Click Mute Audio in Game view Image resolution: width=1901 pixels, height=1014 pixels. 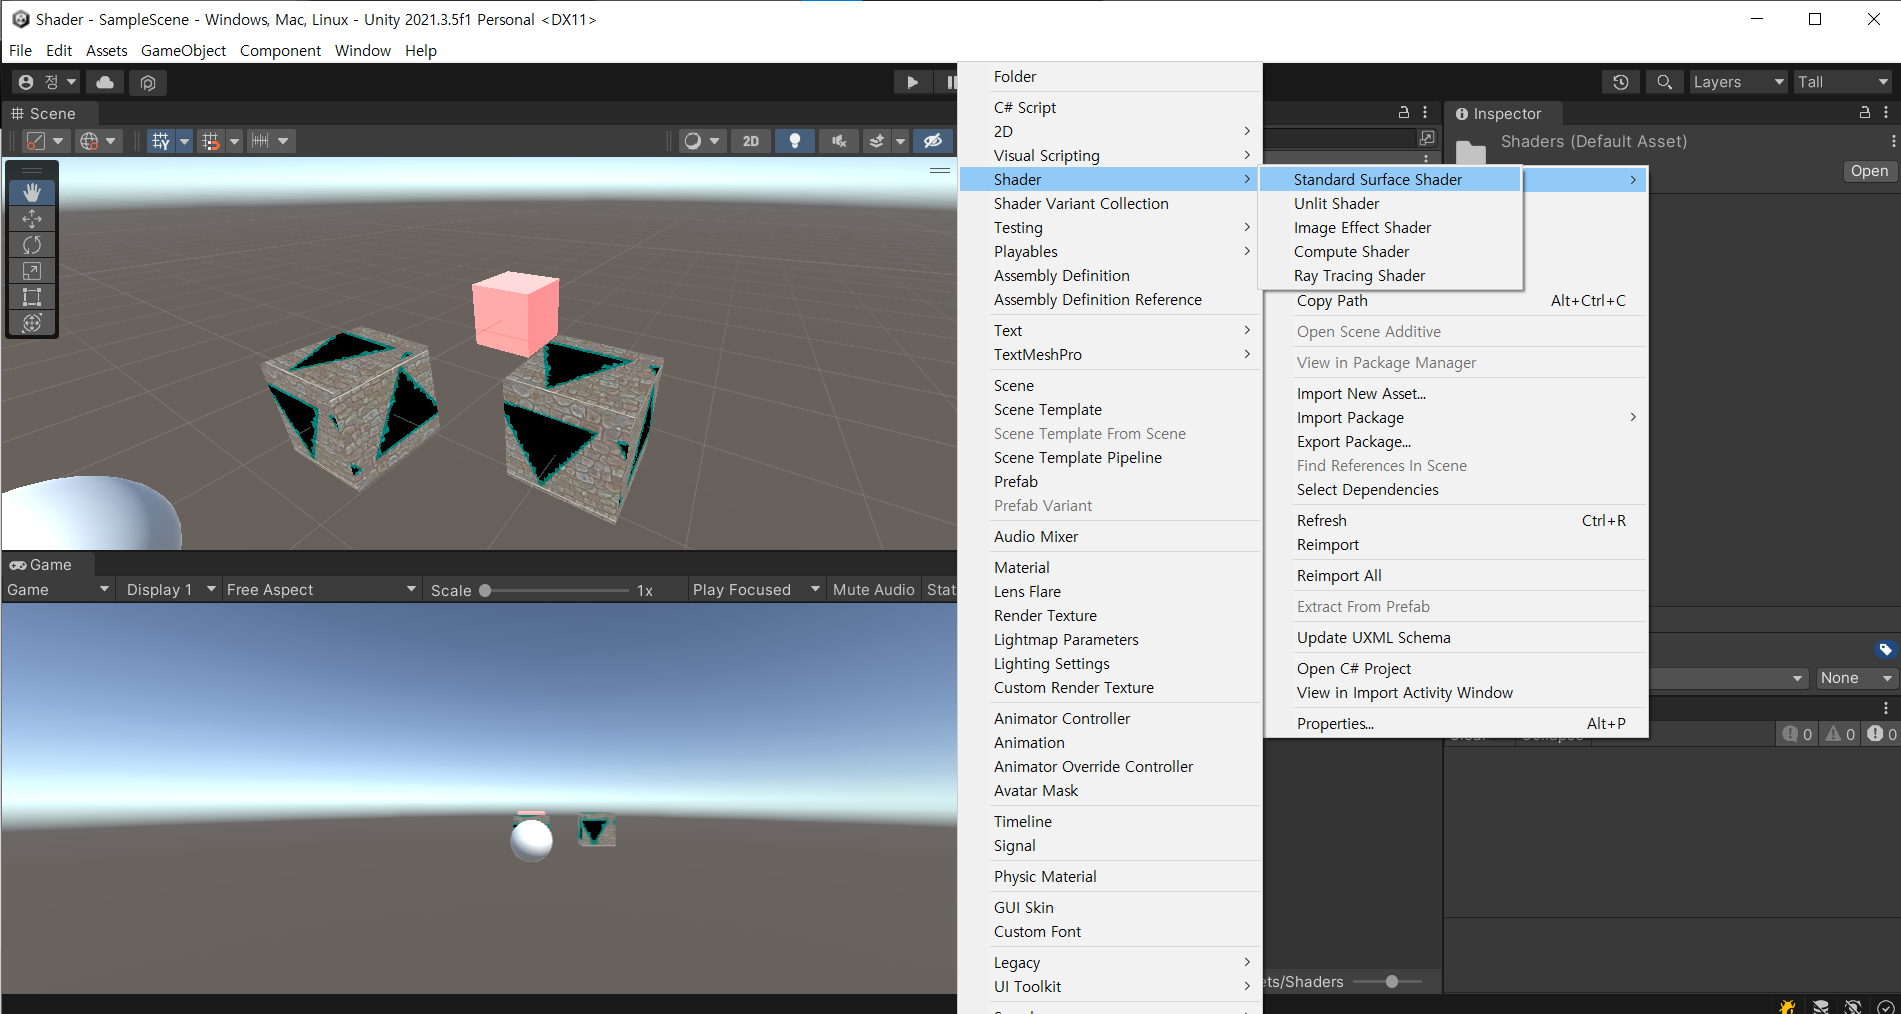[x=873, y=590]
